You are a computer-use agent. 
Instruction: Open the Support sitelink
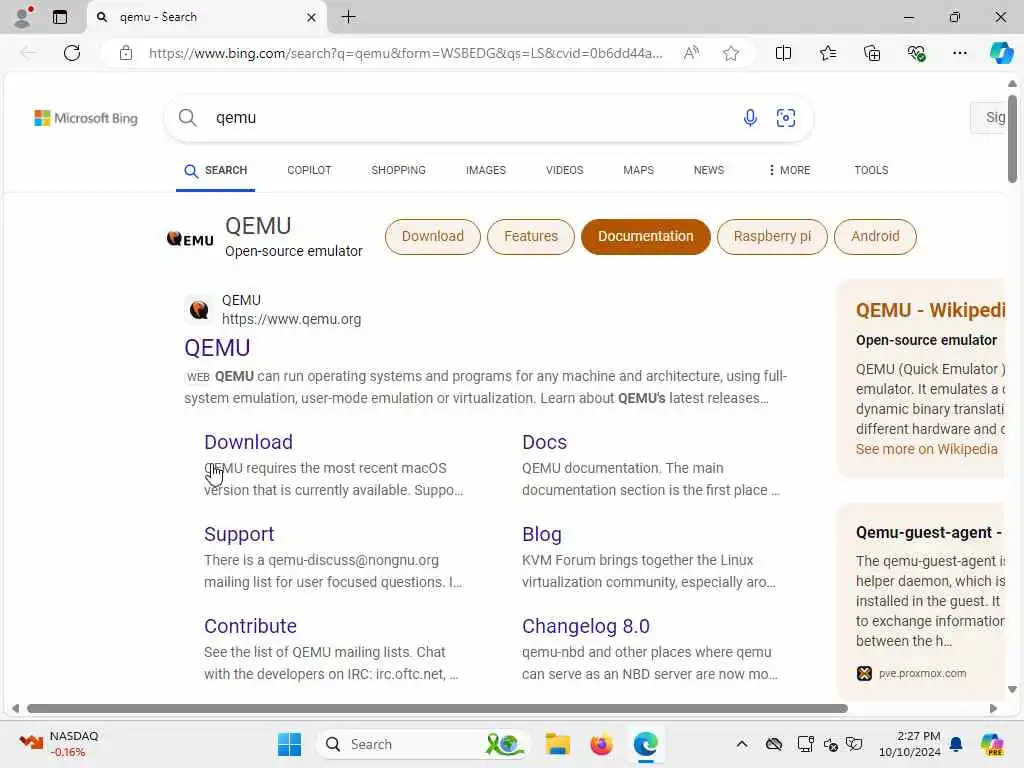click(239, 534)
